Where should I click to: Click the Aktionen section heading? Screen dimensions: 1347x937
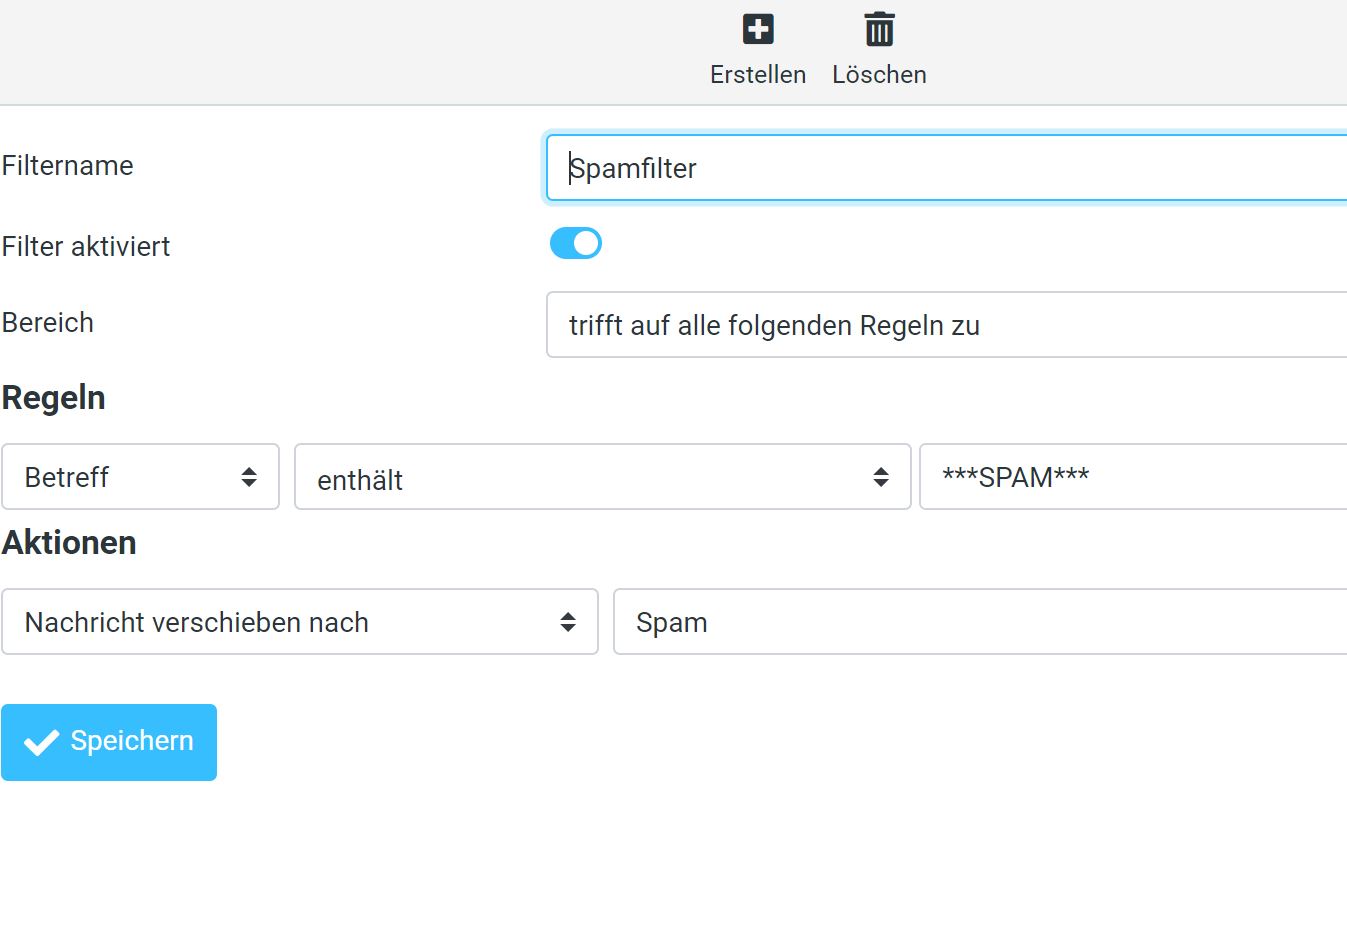click(x=69, y=543)
